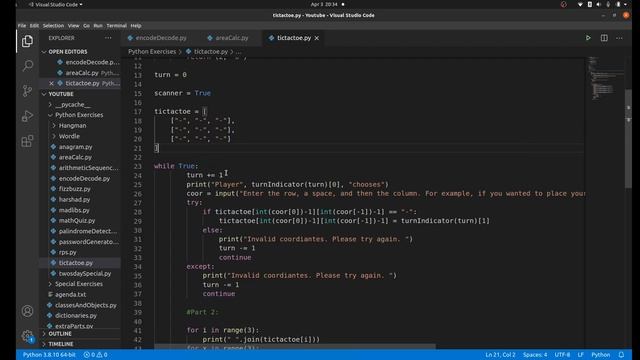
Task: Click Ln 21, Col 2 cursor position
Action: pyautogui.click(x=500, y=355)
